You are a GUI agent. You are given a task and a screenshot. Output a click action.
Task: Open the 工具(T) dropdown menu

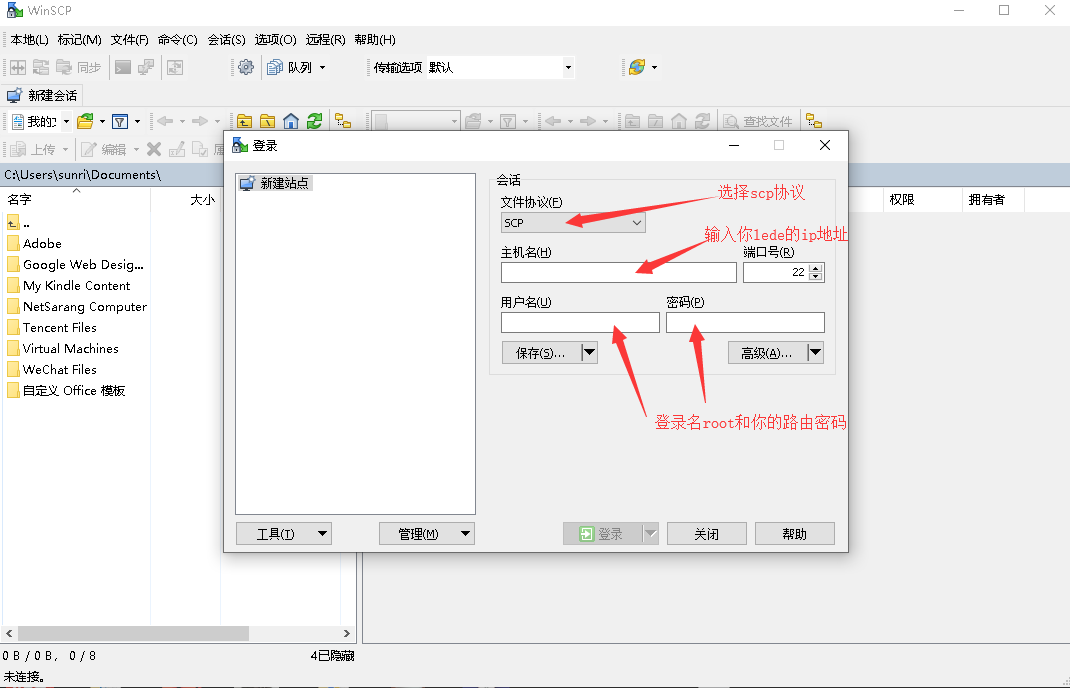(283, 533)
